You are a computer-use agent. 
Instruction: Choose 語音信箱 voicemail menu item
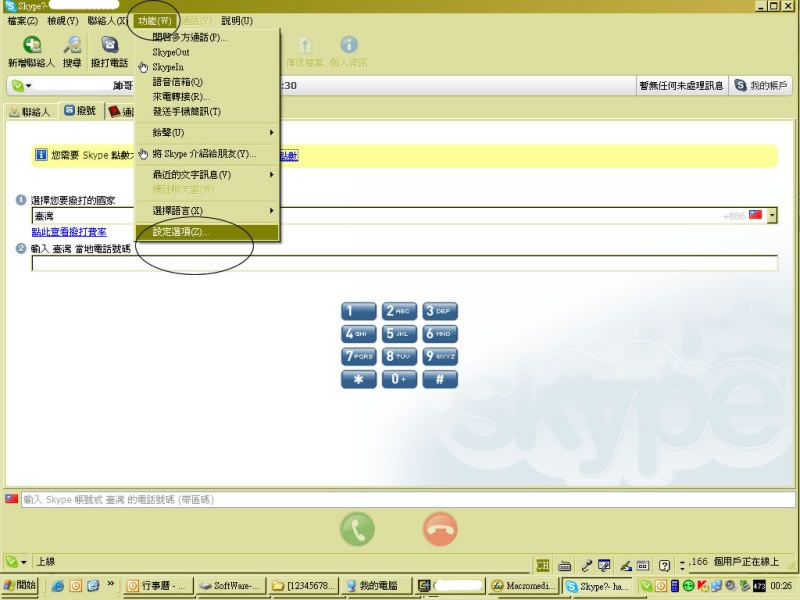click(x=207, y=82)
